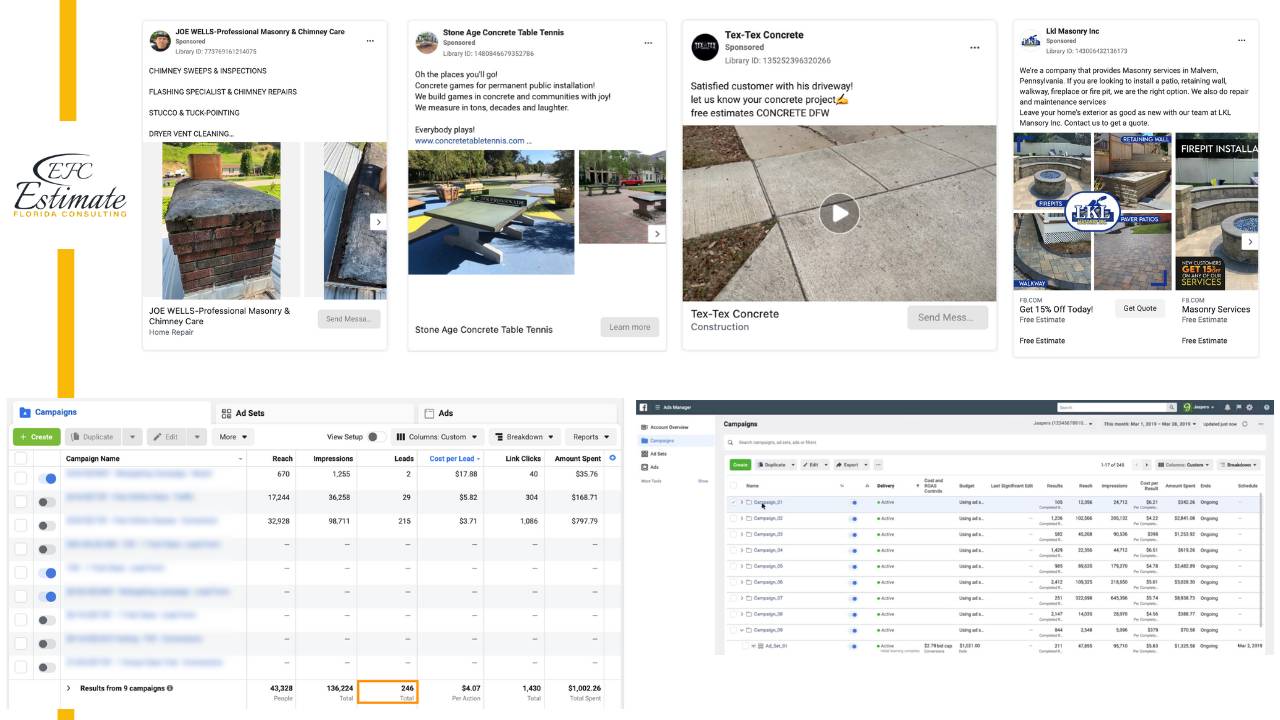1280x720 pixels.
Task: Open Account Overview in right sidebar
Action: (x=669, y=427)
